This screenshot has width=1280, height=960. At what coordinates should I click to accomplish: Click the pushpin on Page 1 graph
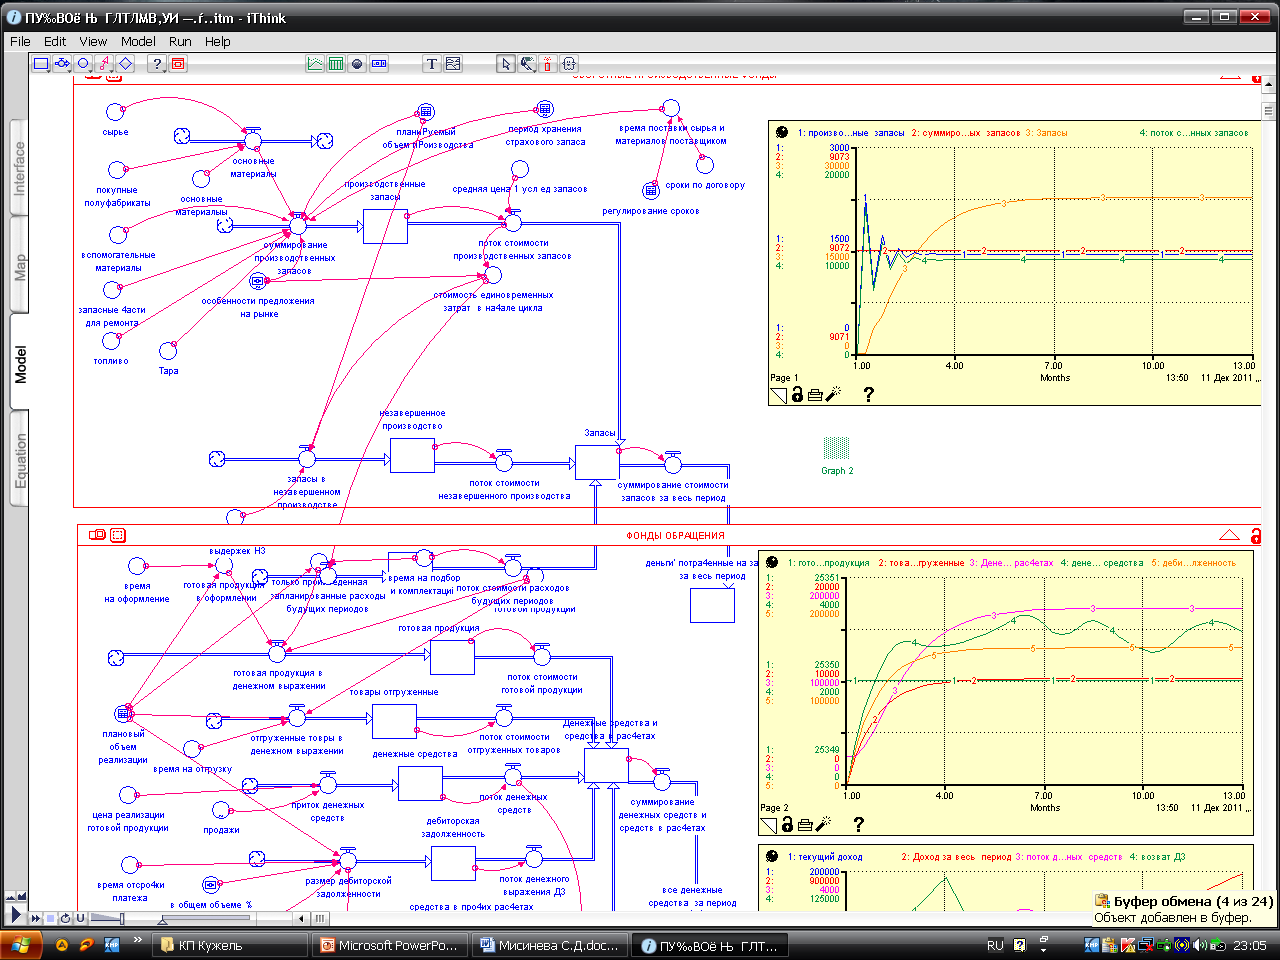782,132
